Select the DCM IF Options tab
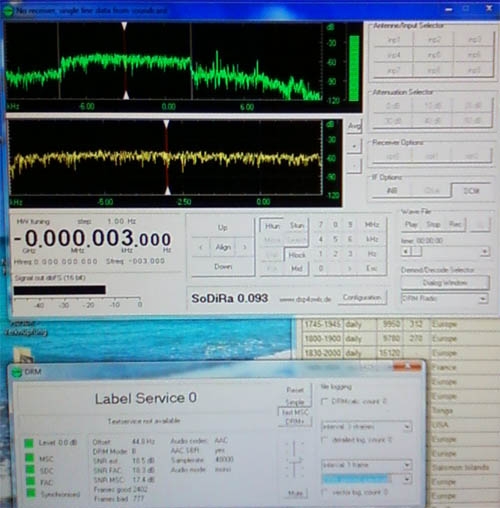The width and height of the screenshot is (500, 508). click(x=471, y=191)
